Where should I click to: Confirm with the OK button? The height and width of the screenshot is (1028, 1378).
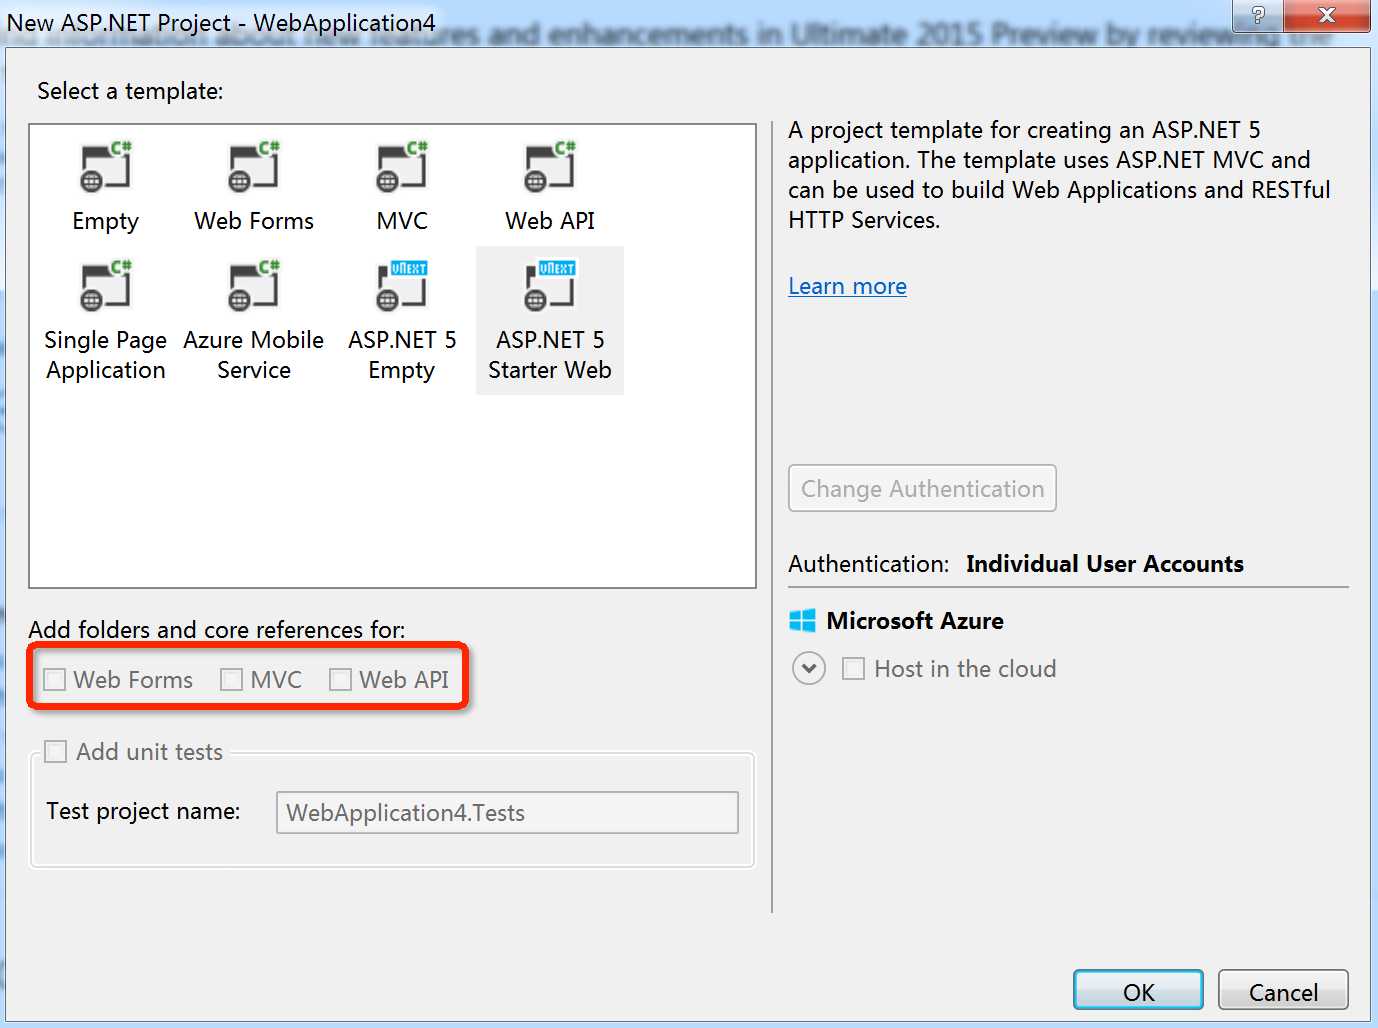pyautogui.click(x=1138, y=991)
